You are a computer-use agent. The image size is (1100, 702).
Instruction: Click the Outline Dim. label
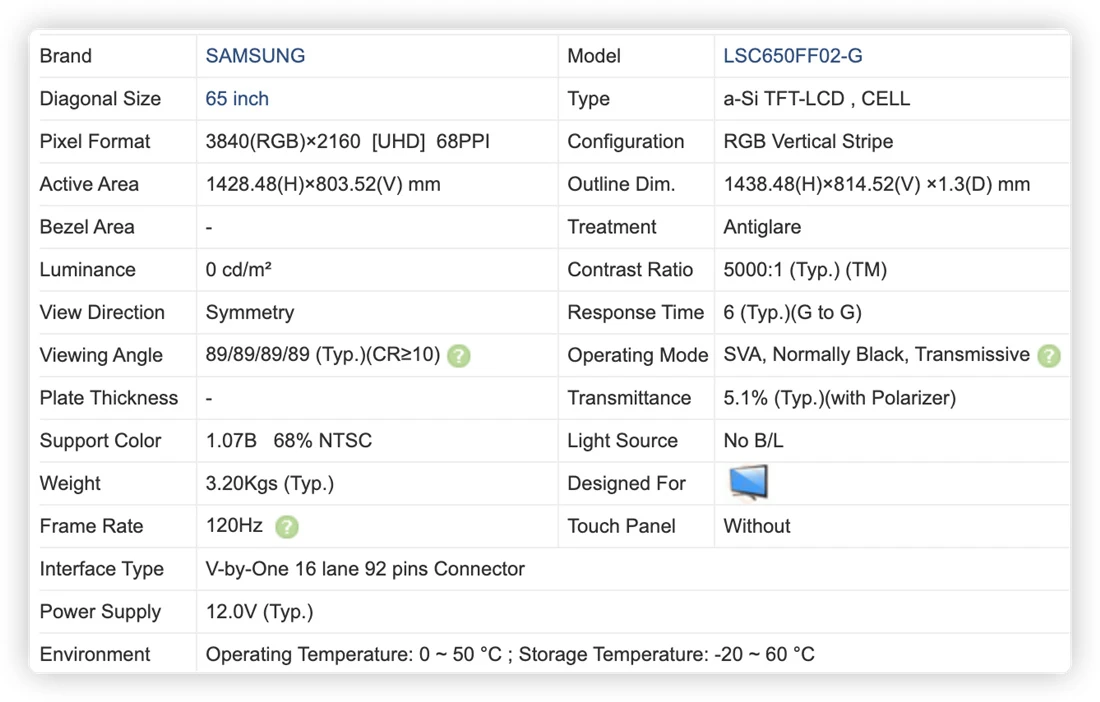tap(621, 184)
